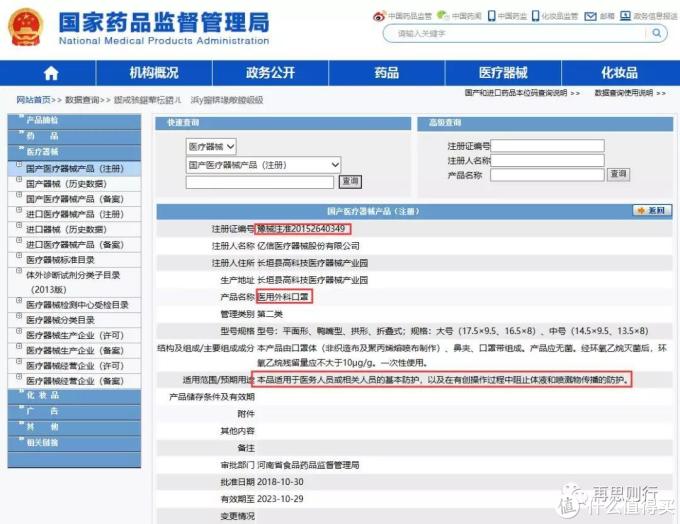Click product name 医用外科口罩

tap(283, 297)
